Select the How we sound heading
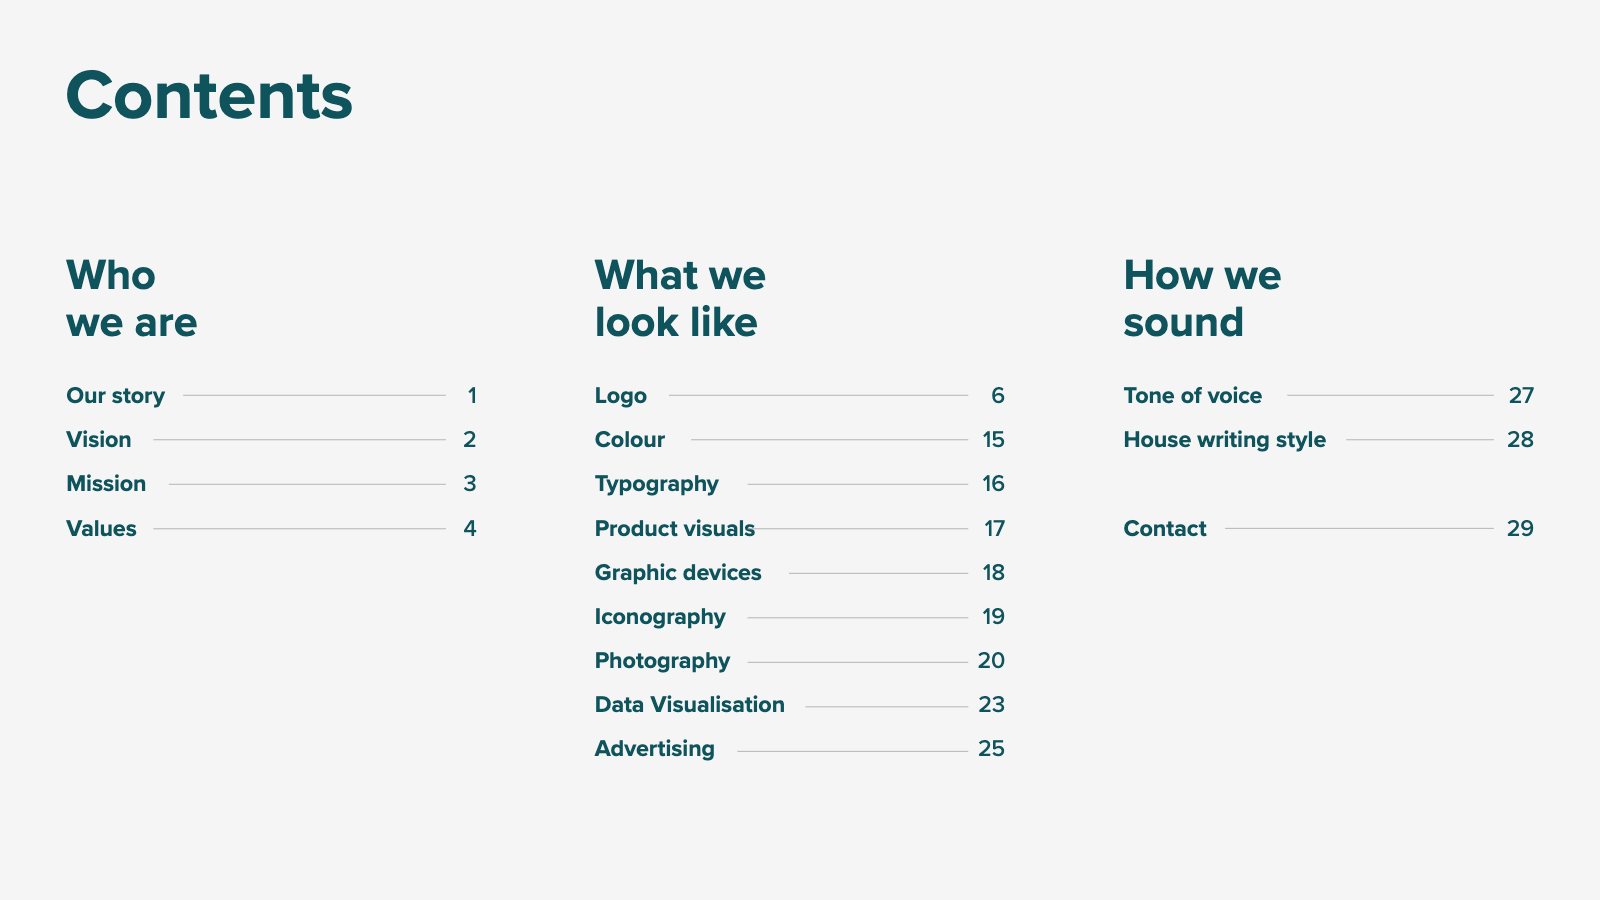The height and width of the screenshot is (900, 1600). [1202, 298]
